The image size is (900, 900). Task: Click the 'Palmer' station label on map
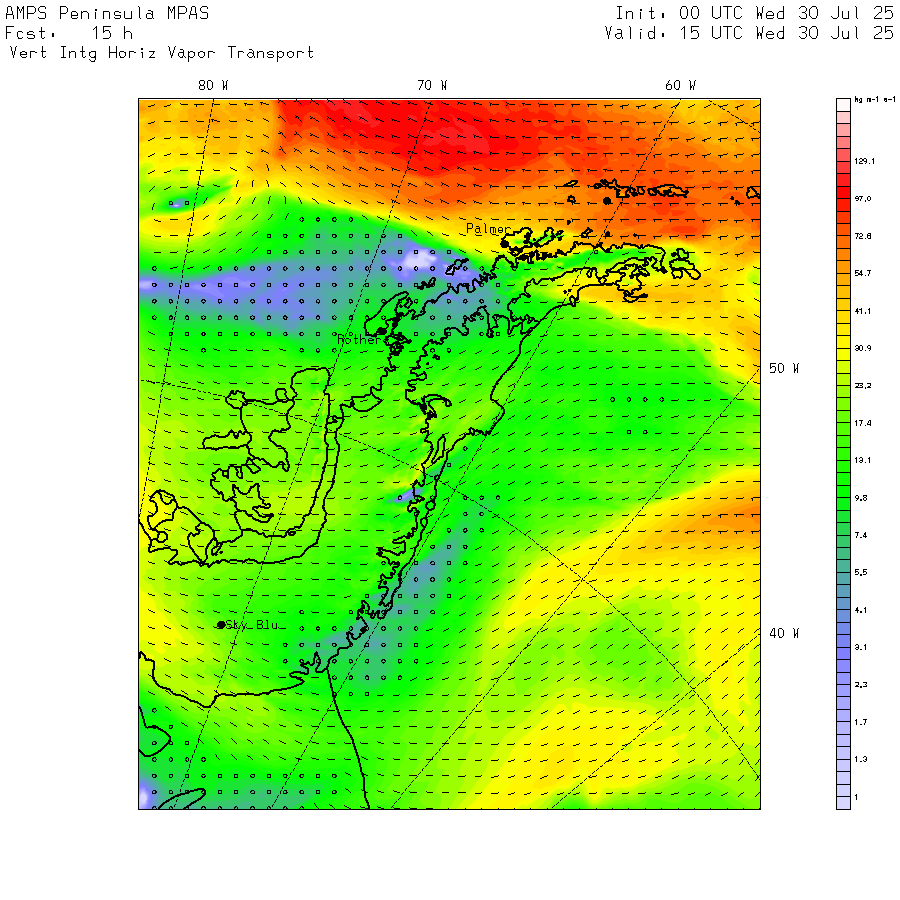(488, 229)
